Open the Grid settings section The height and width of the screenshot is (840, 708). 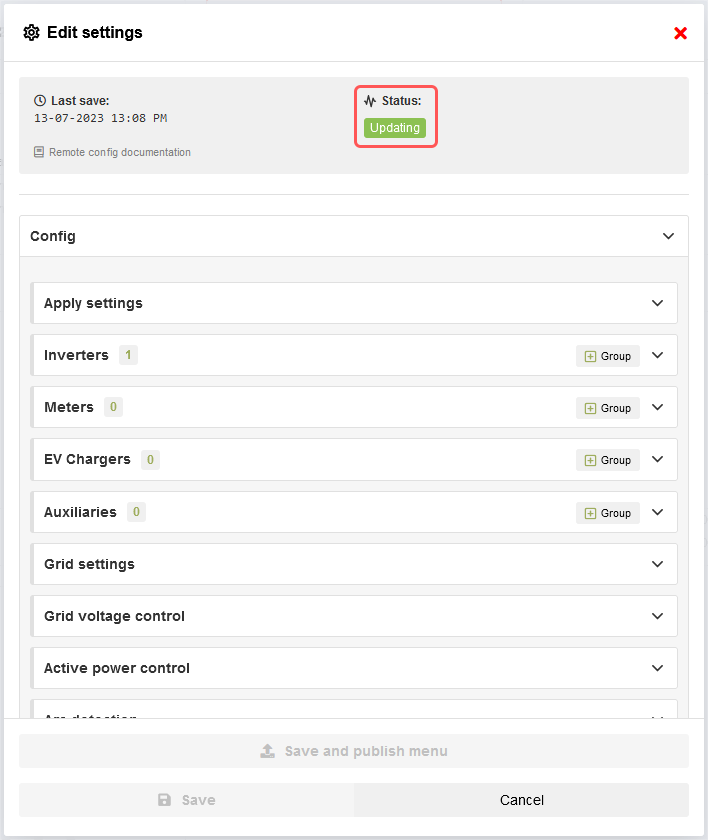point(354,564)
